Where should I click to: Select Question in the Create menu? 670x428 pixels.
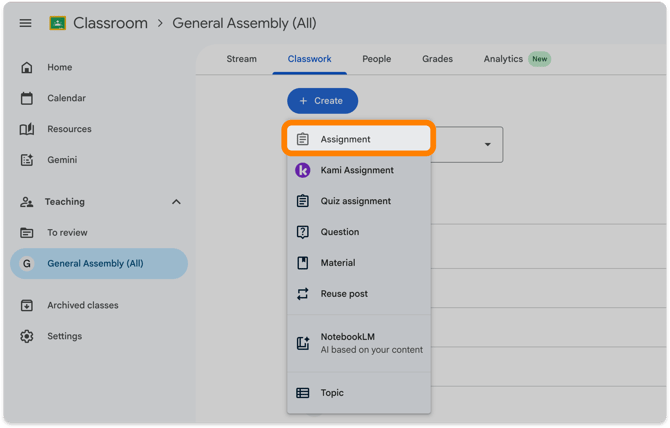click(359, 232)
